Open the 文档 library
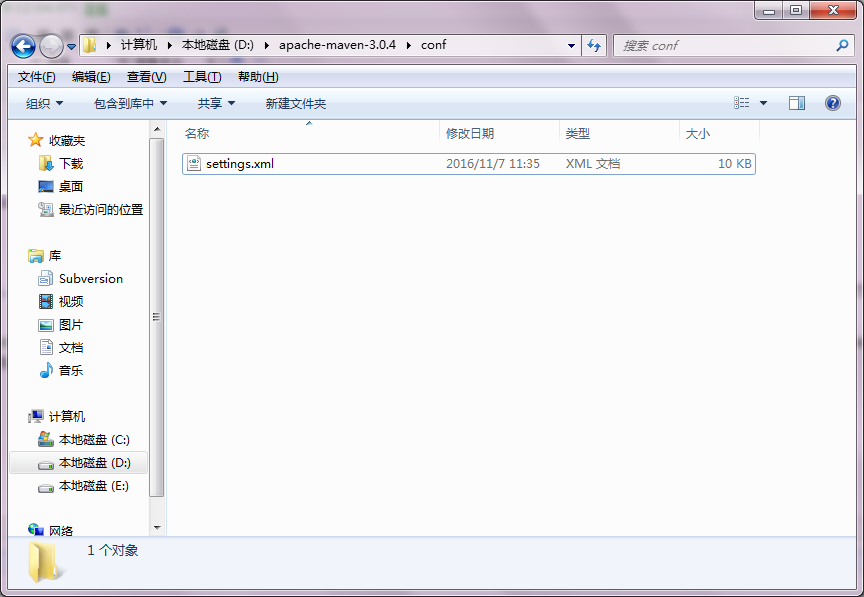The width and height of the screenshot is (864, 597). click(x=71, y=348)
